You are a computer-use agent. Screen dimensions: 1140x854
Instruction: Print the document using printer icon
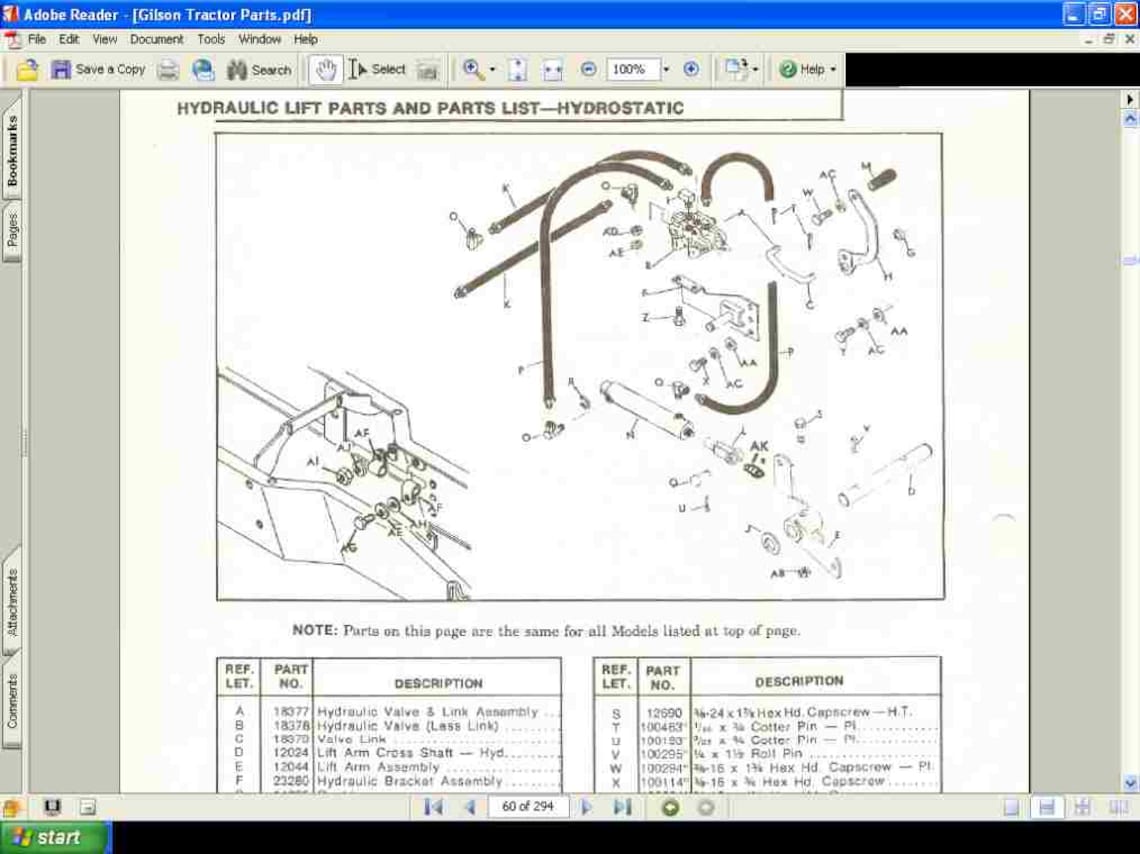tap(168, 70)
